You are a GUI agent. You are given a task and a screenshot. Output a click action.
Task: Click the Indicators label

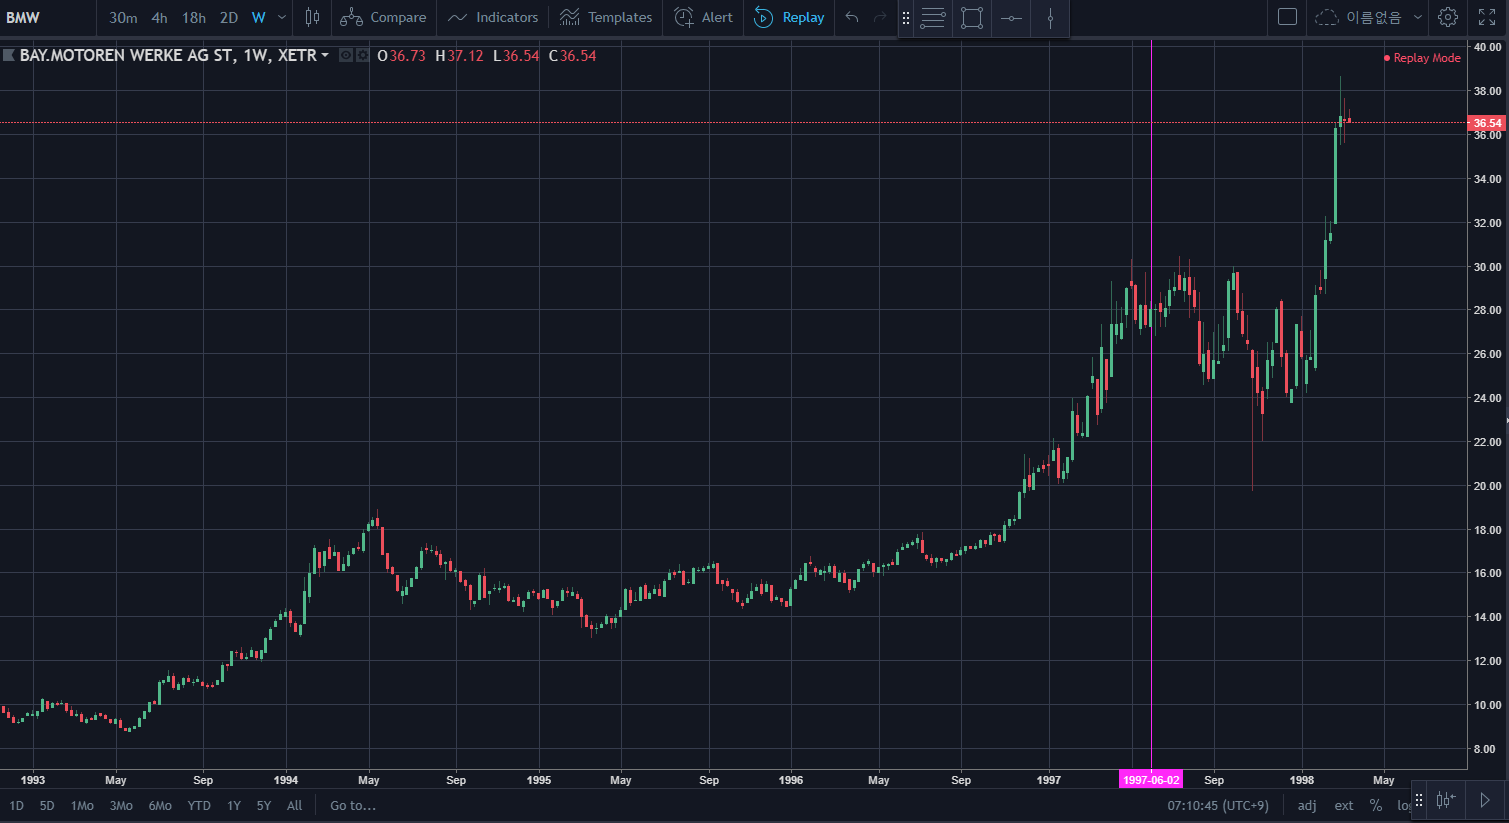pos(507,17)
